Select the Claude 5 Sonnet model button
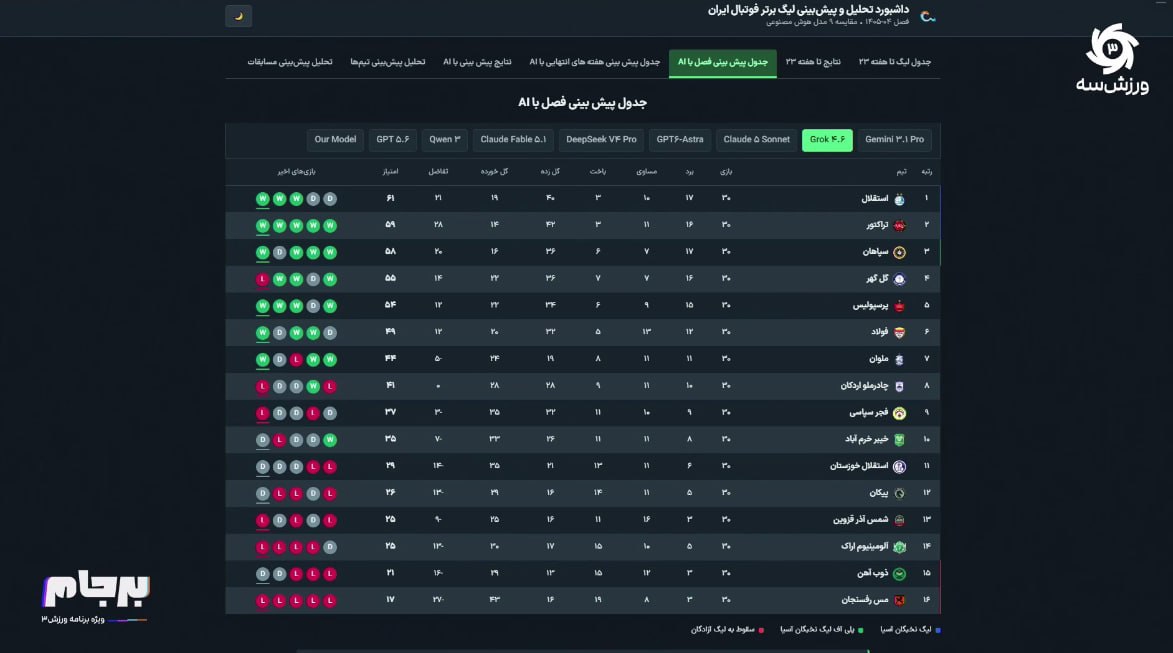 pyautogui.click(x=756, y=140)
